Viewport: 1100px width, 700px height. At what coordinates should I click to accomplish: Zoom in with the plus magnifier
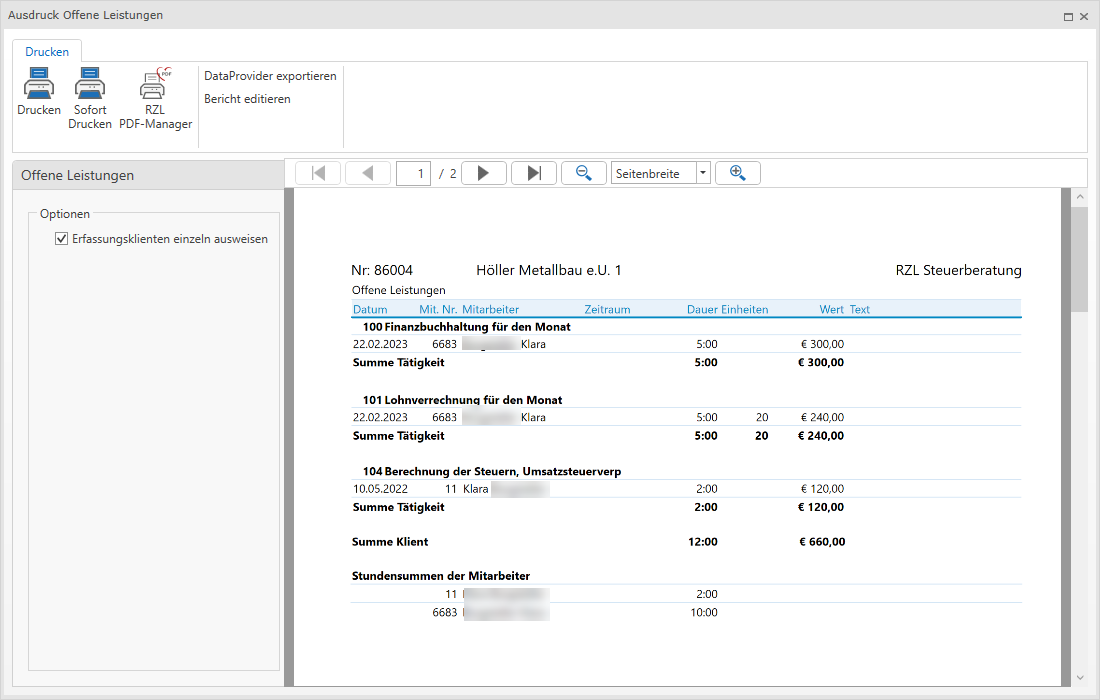738,173
